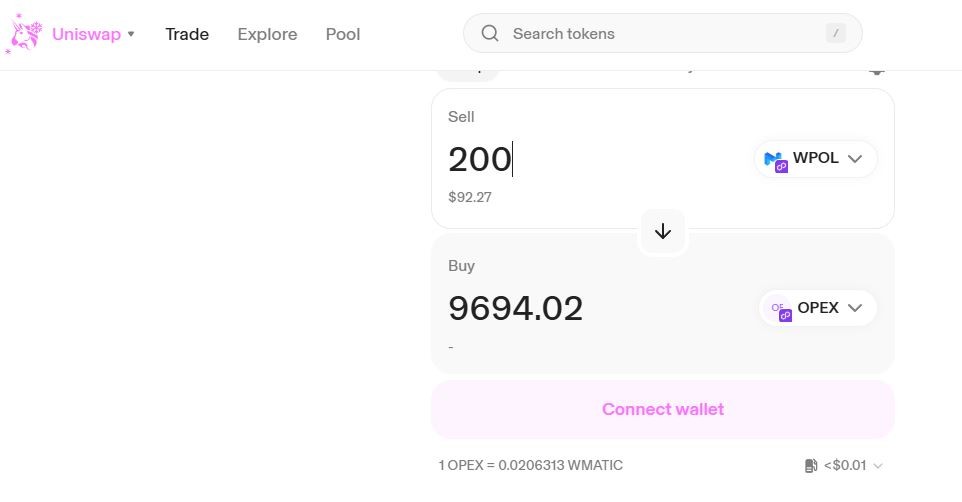
Task: Click the Connect wallet button
Action: point(663,409)
